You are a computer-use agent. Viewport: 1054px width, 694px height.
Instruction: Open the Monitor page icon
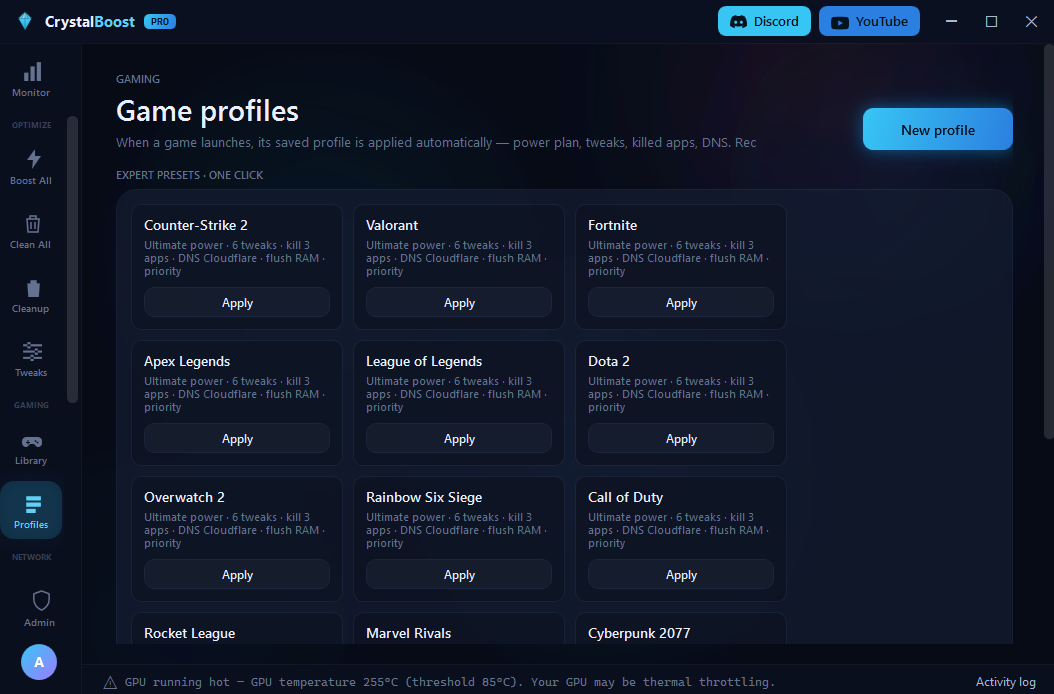[32, 72]
